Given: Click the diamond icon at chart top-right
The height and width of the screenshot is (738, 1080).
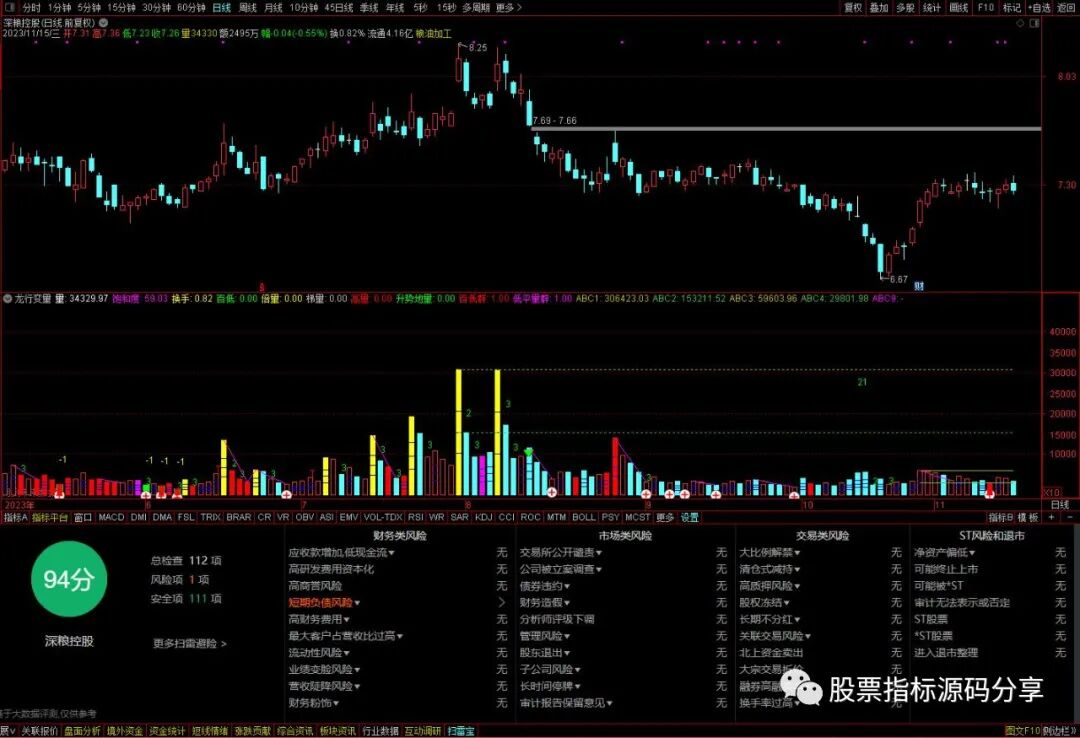Looking at the screenshot, I should tap(1021, 23).
